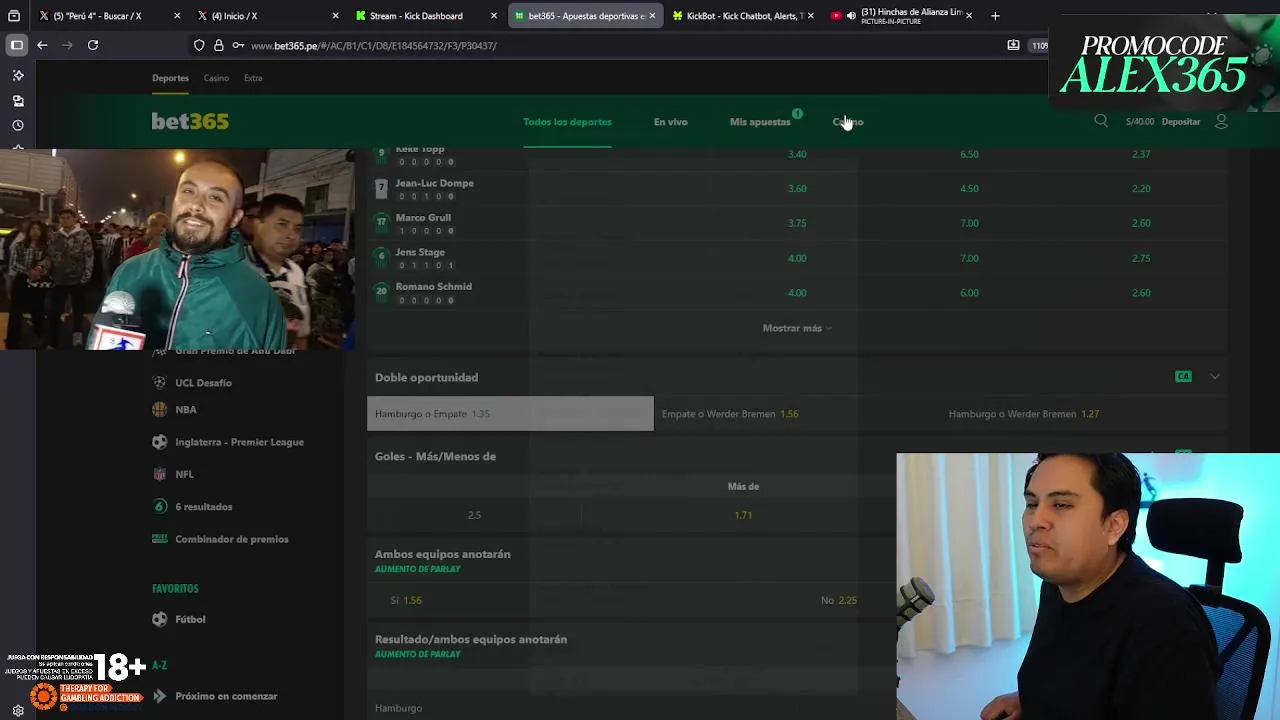Close the Kick Dashboard tab
The image size is (1280, 720).
(x=494, y=16)
